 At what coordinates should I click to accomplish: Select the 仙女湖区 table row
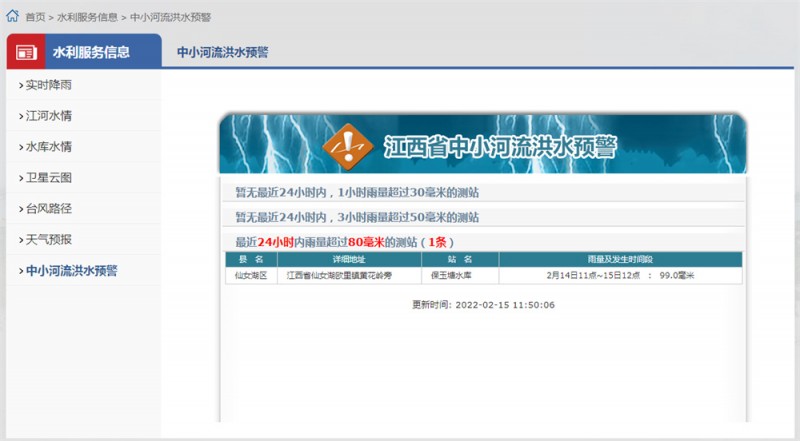[484, 276]
